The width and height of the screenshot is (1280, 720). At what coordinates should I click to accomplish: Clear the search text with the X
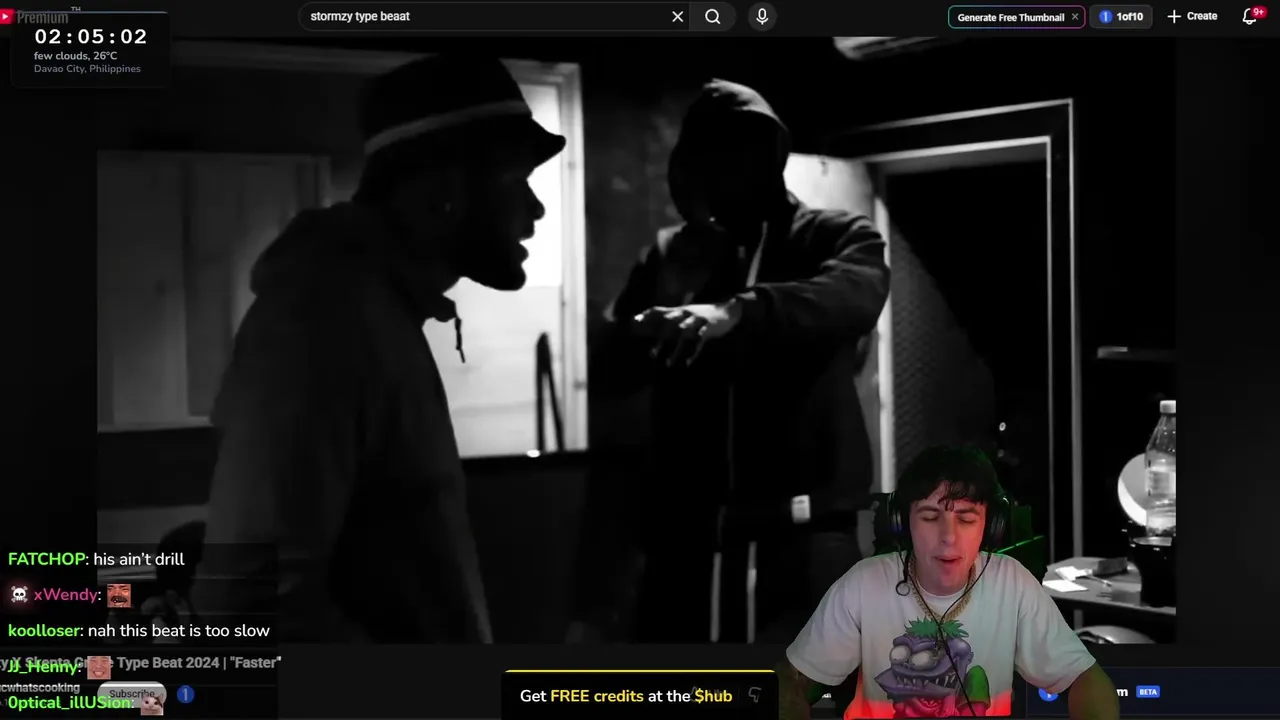[677, 16]
